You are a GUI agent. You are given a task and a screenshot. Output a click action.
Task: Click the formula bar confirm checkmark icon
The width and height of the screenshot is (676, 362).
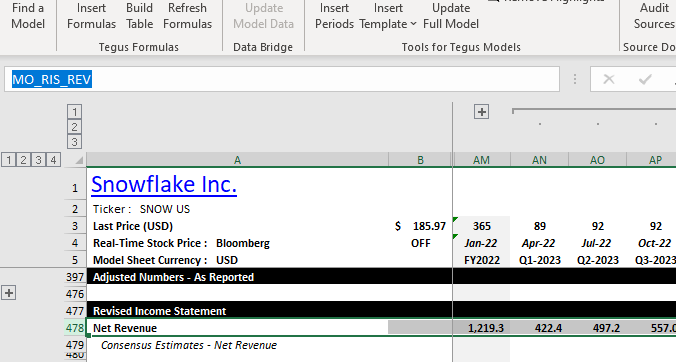645,79
